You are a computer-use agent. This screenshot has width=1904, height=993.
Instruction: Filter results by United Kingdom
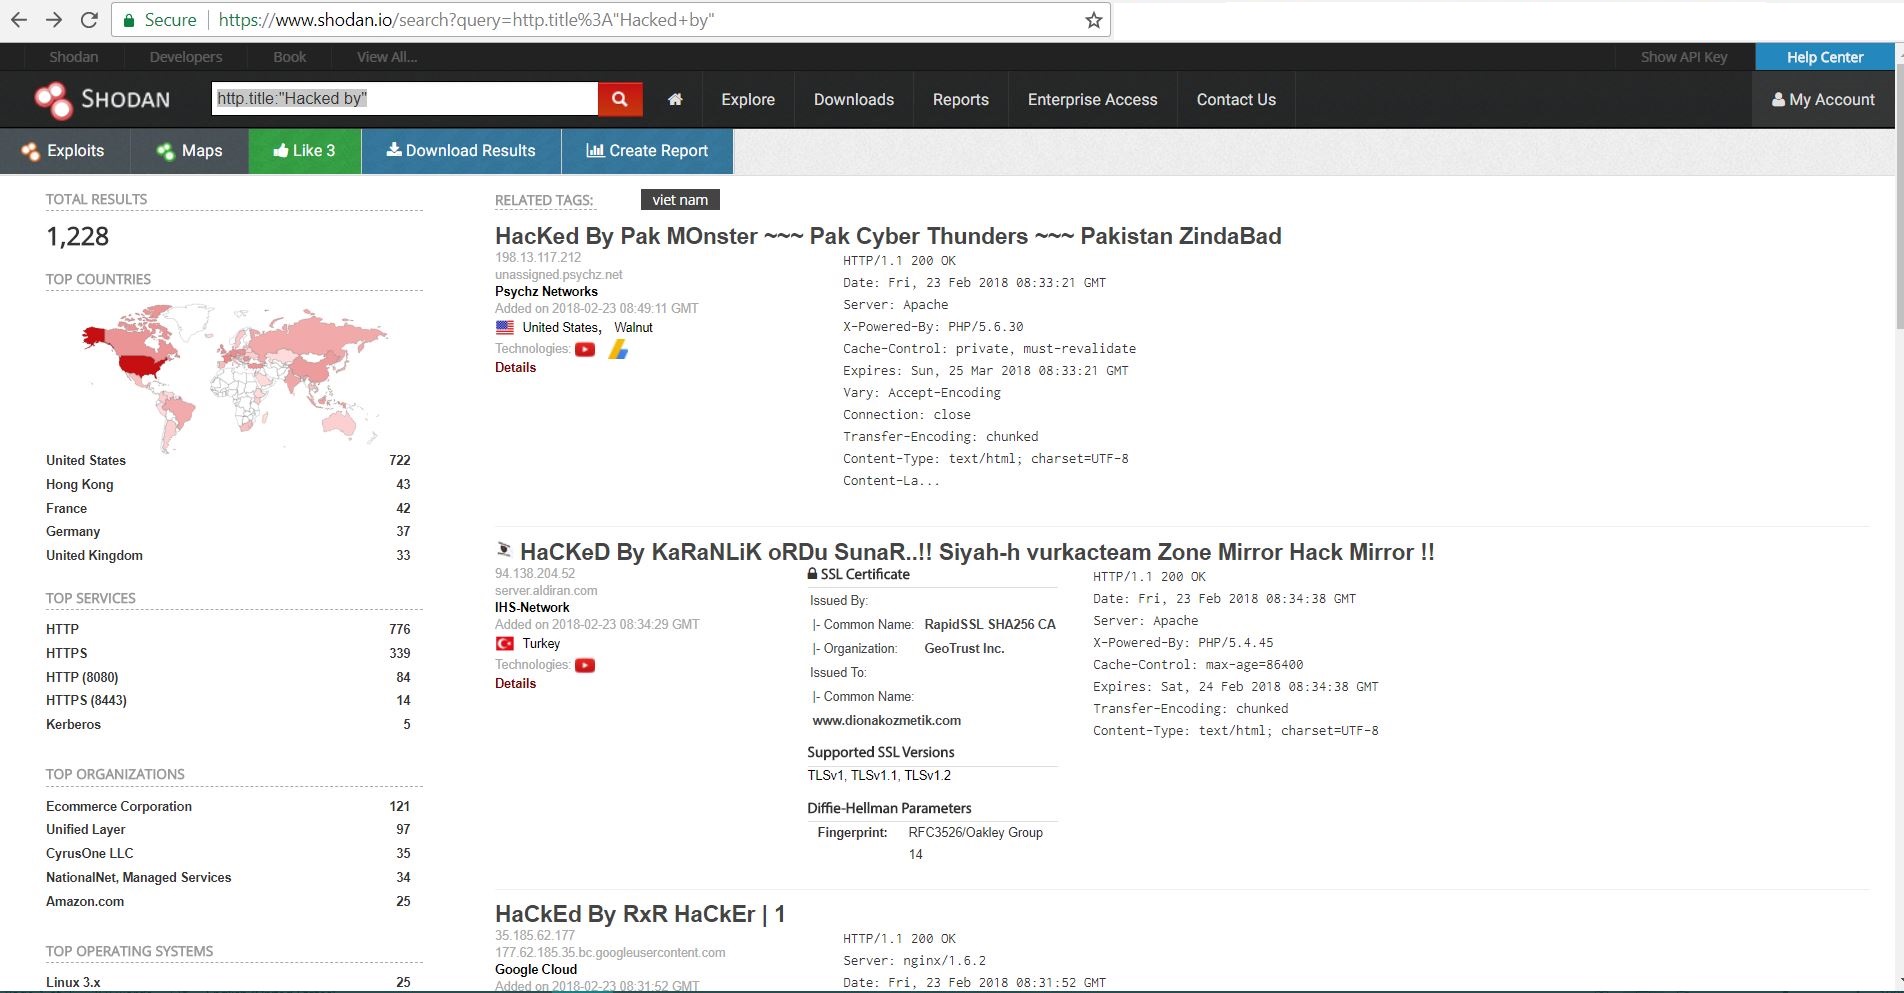[94, 555]
